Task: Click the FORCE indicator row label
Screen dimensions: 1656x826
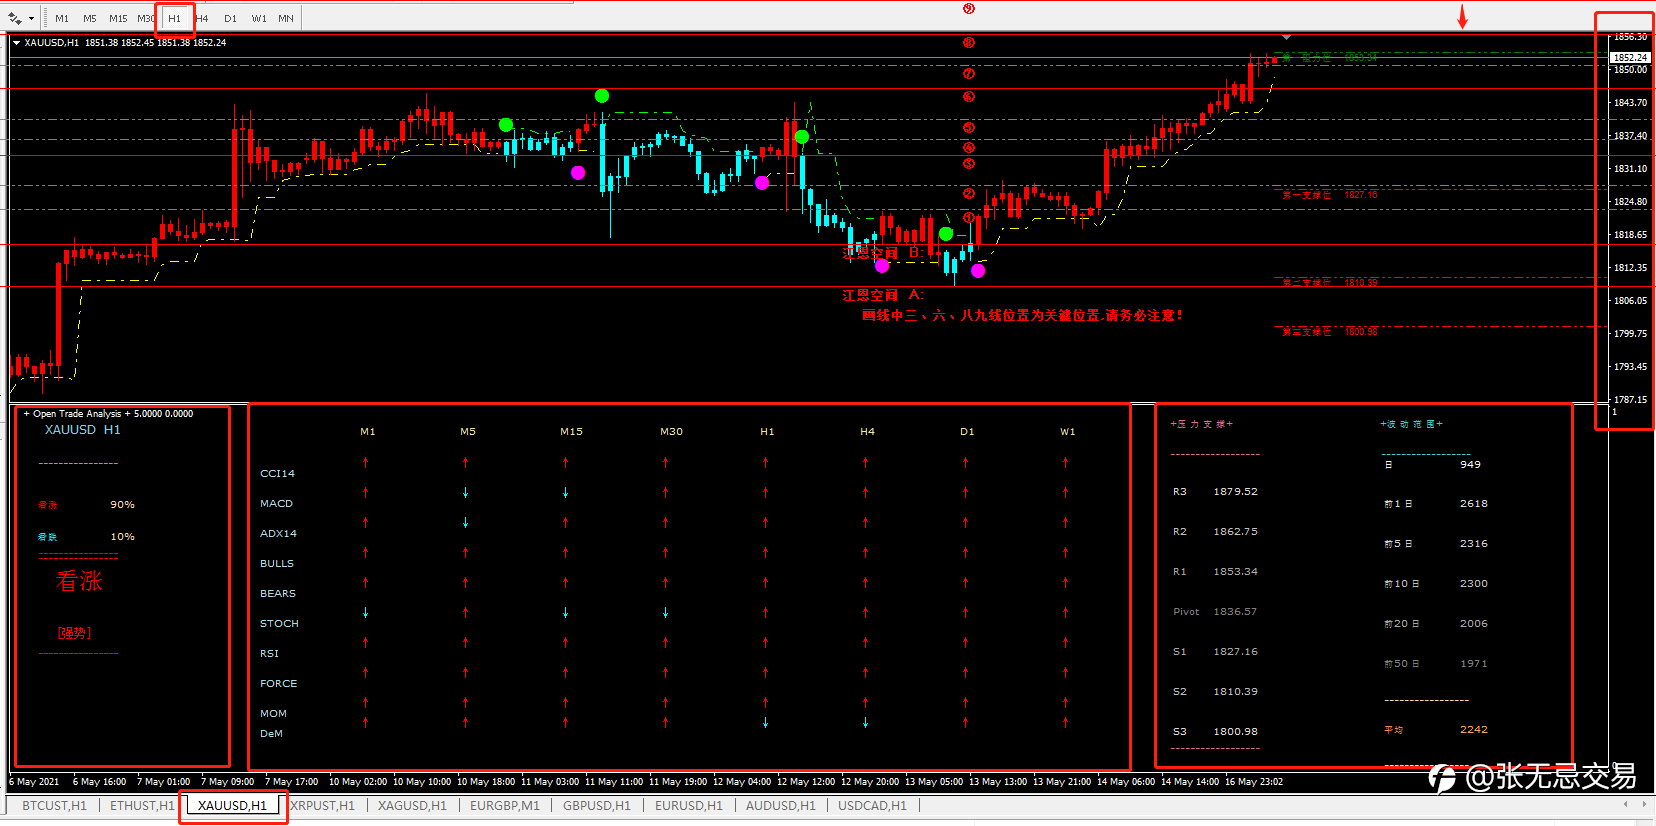Action: point(278,683)
